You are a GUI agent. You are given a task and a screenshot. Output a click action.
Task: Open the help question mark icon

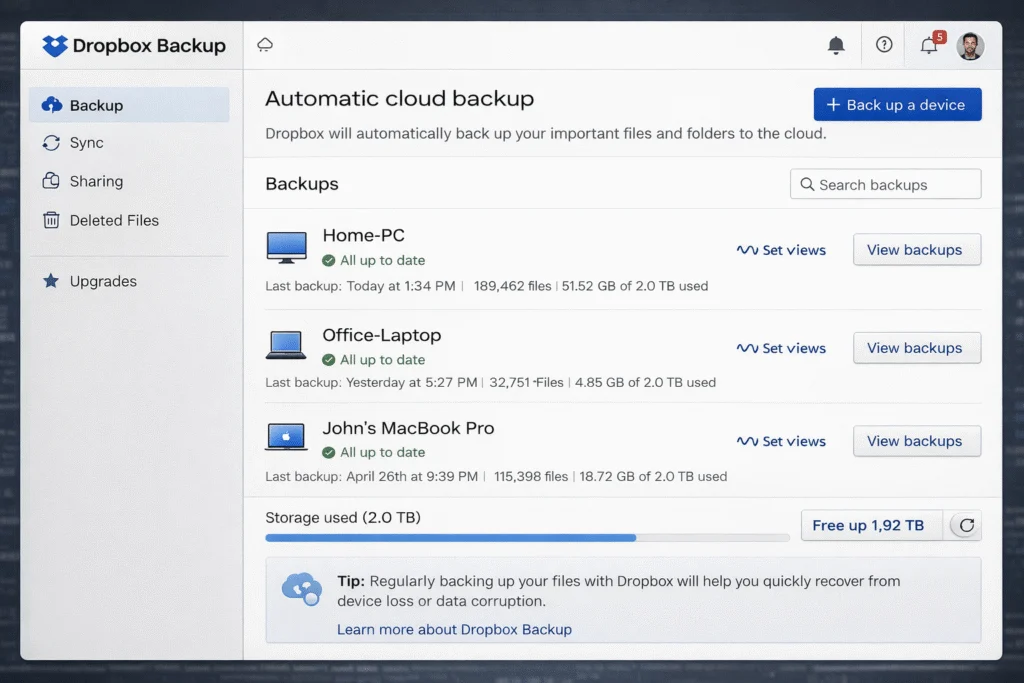click(x=884, y=44)
